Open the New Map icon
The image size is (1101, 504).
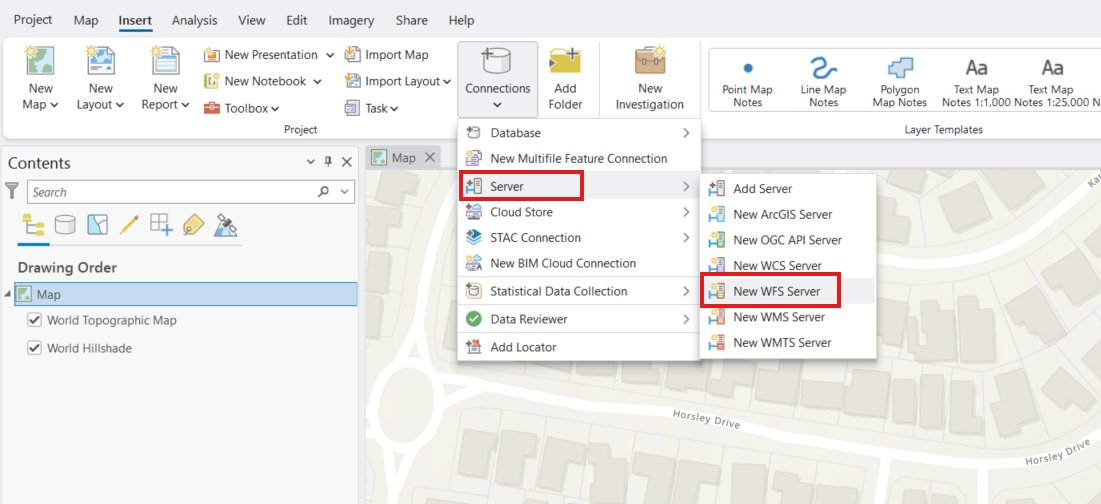tap(41, 60)
